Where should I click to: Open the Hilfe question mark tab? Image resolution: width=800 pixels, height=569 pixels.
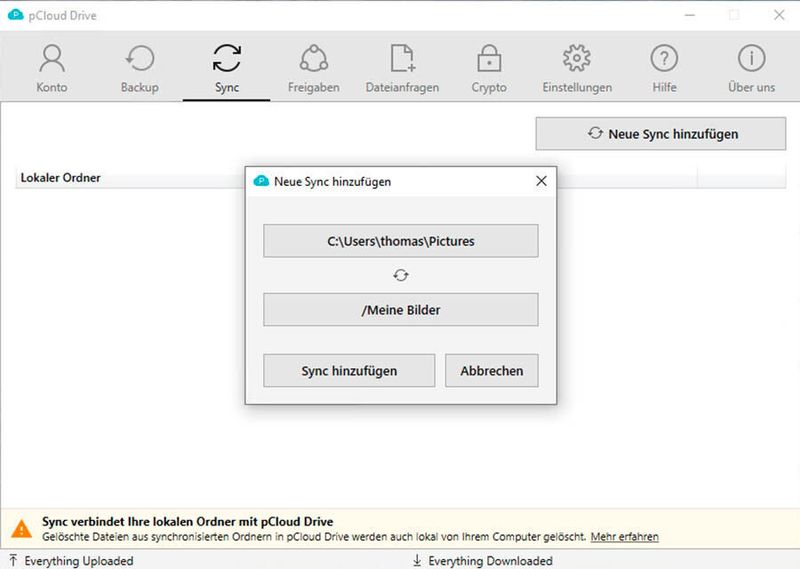pyautogui.click(x=664, y=68)
